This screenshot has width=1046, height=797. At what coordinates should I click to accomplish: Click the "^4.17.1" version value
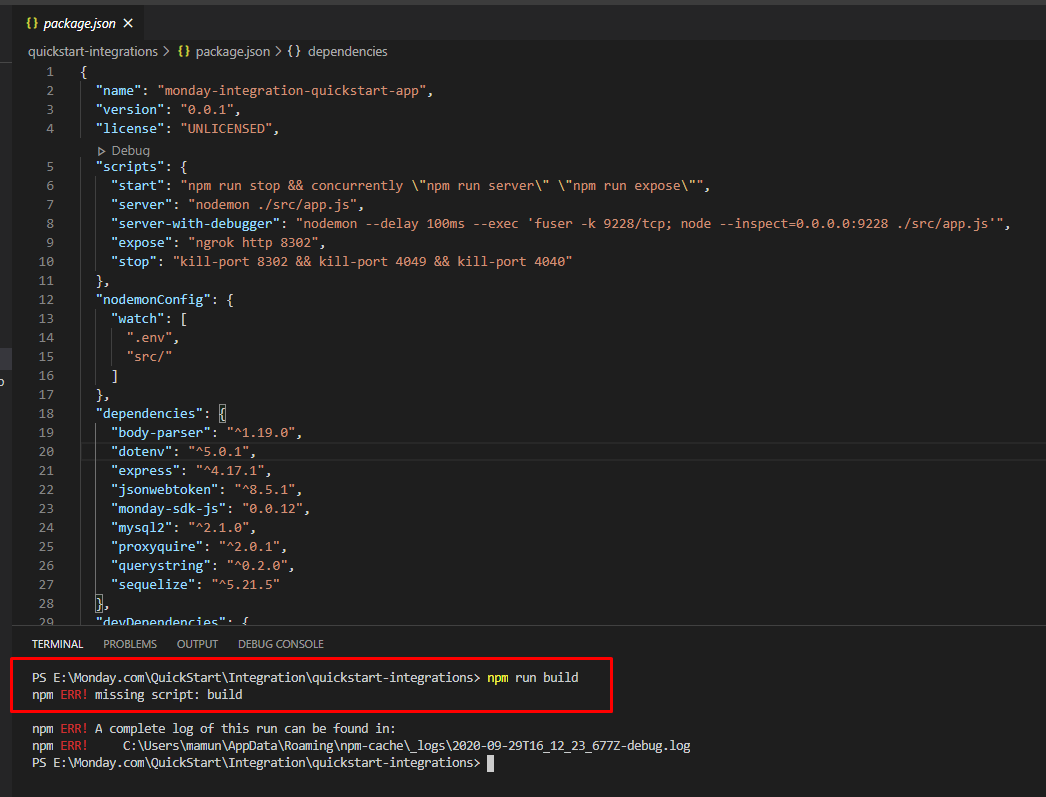pyautogui.click(x=230, y=471)
